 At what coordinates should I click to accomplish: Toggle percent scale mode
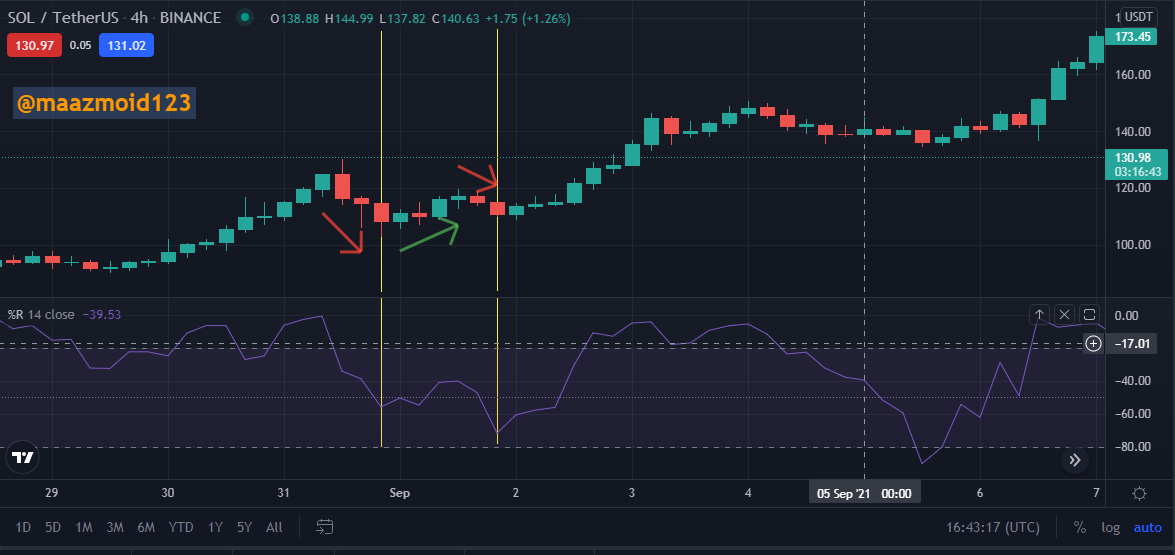pos(1080,527)
